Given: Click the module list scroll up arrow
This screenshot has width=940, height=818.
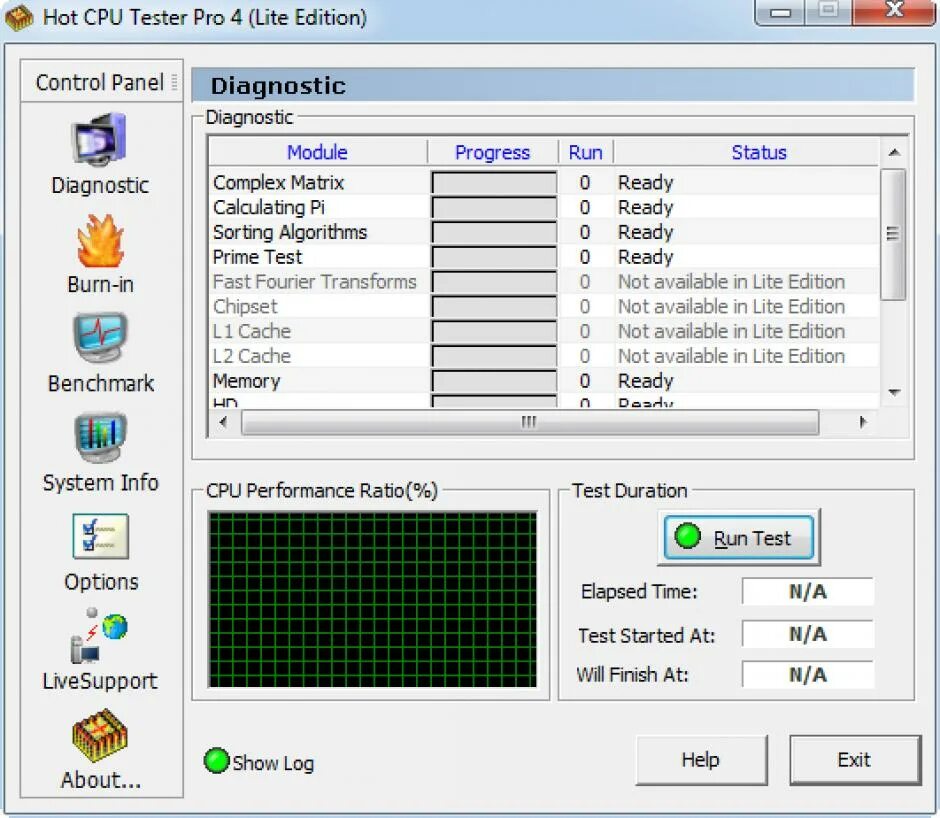Looking at the screenshot, I should pyautogui.click(x=894, y=152).
